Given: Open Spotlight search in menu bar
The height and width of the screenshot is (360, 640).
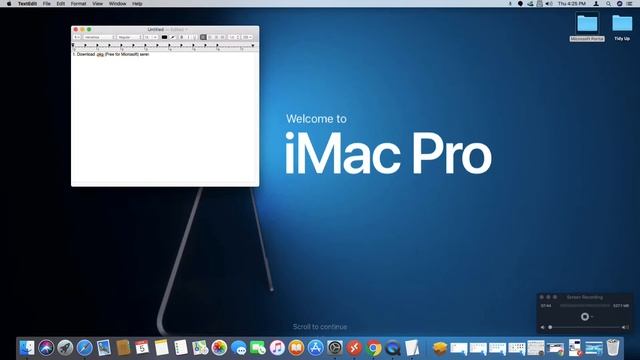Looking at the screenshot, I should [x=608, y=4].
